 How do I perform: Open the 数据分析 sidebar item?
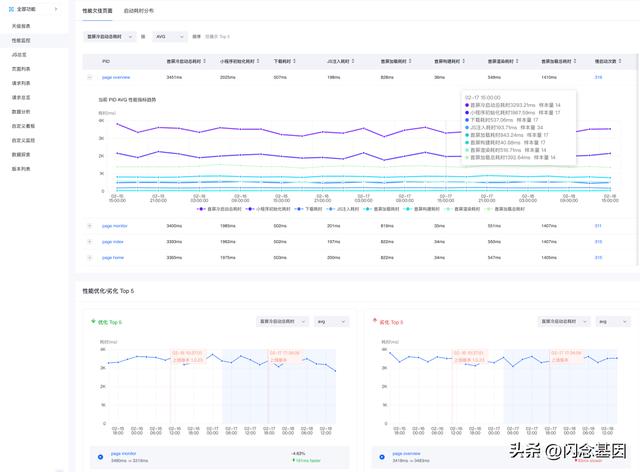tap(21, 111)
